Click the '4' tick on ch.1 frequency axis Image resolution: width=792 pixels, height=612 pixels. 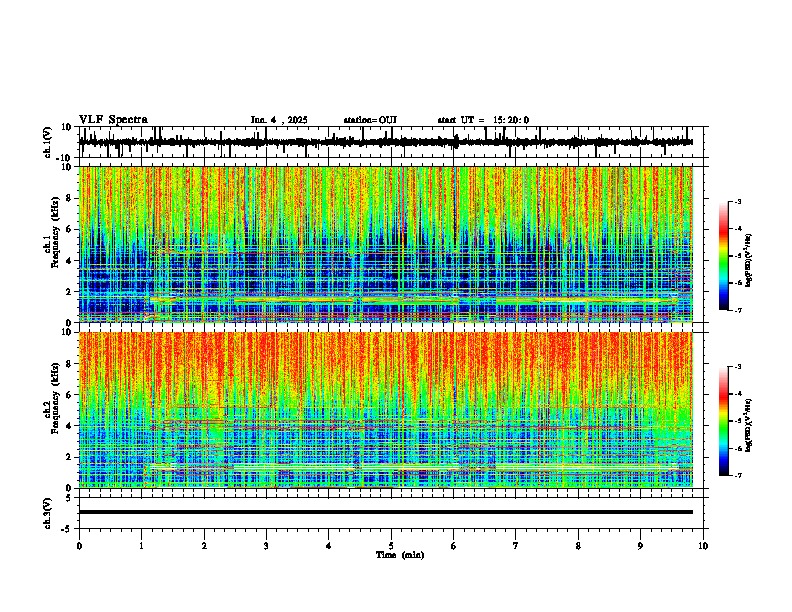[70, 261]
